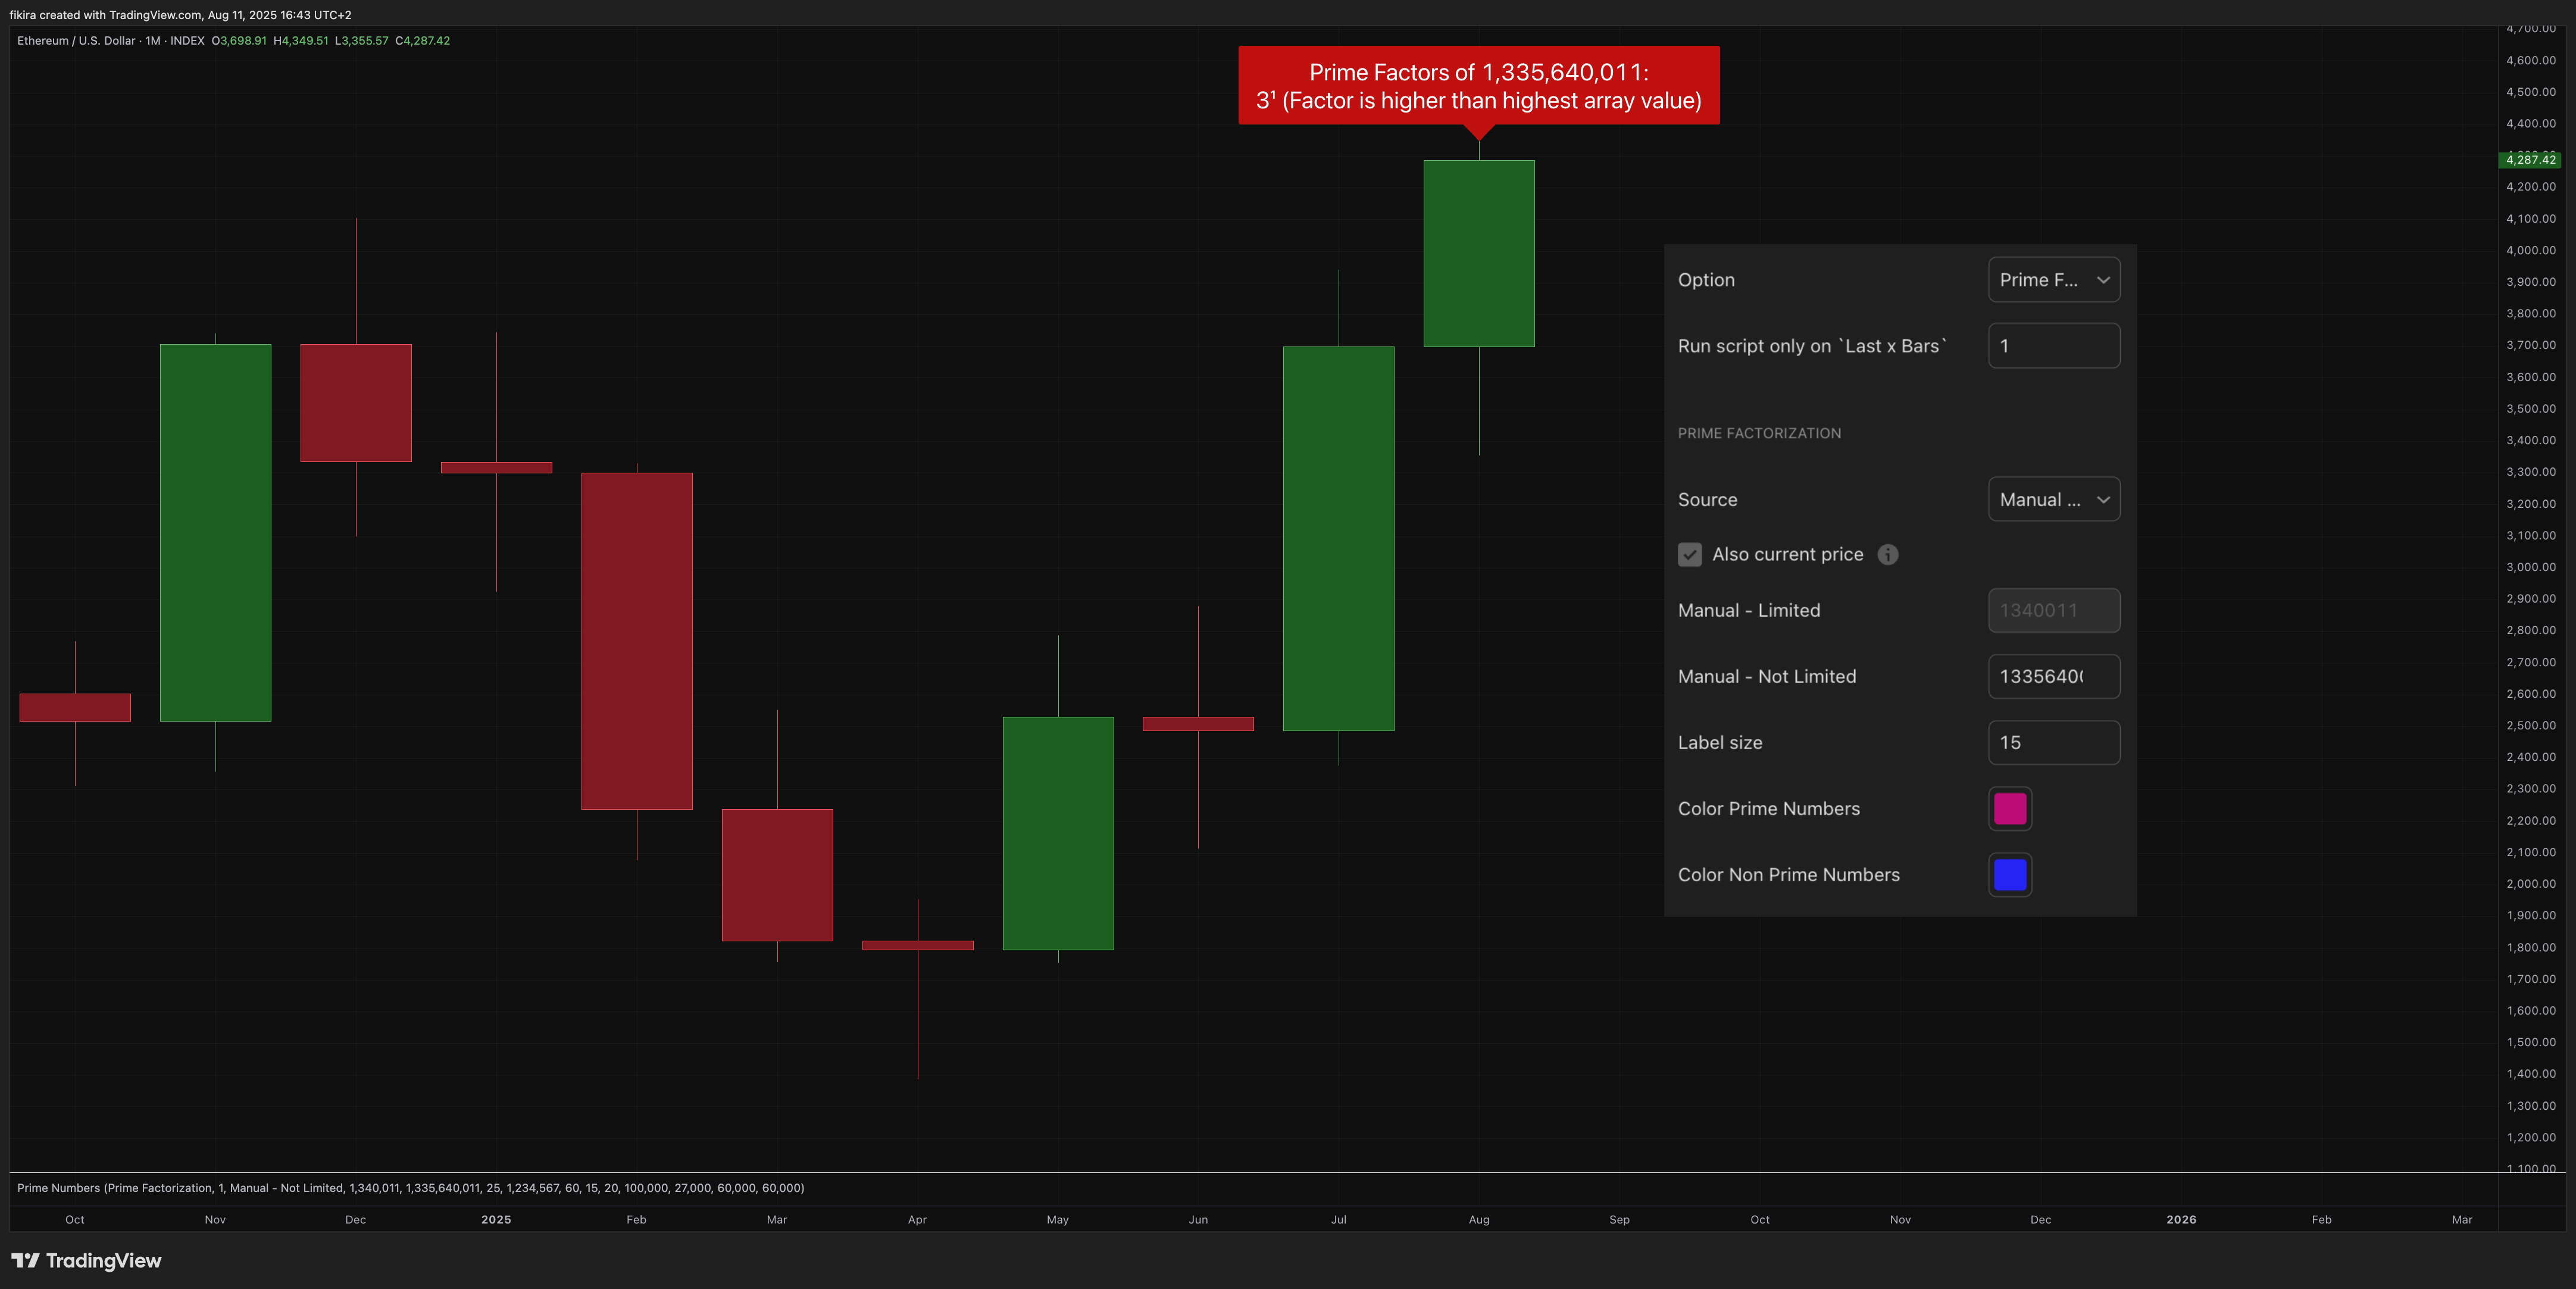Click the info icon beside Also current price
The width and height of the screenshot is (2576, 1289).
click(x=1888, y=555)
